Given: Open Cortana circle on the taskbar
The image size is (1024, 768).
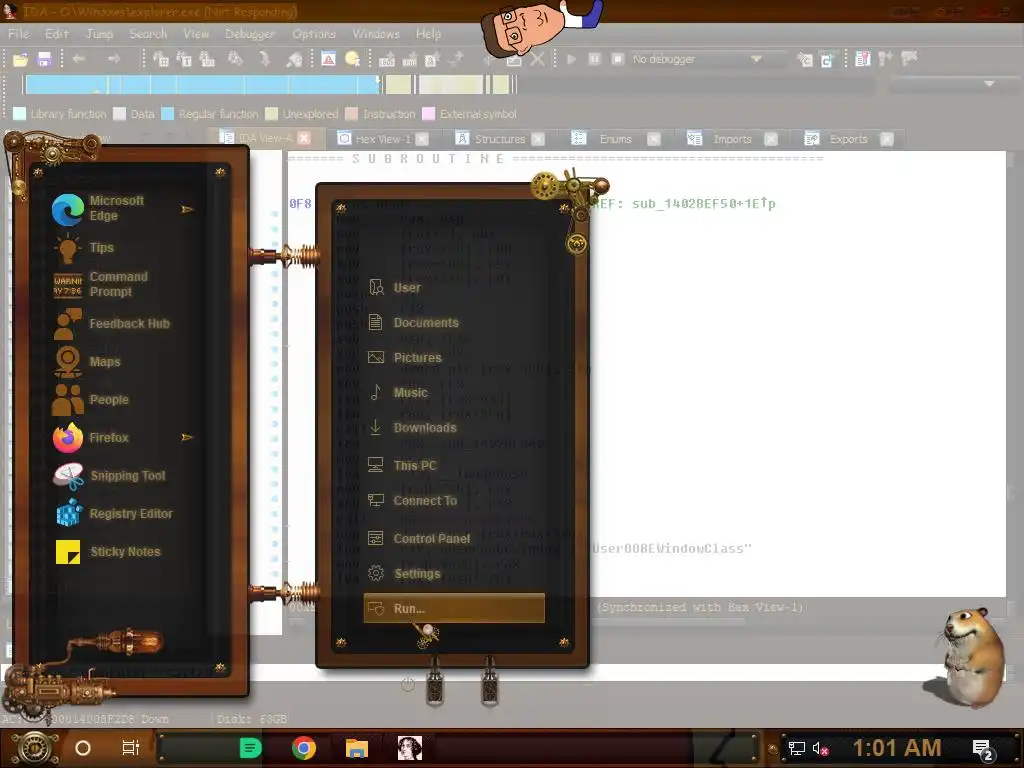Looking at the screenshot, I should coord(83,748).
